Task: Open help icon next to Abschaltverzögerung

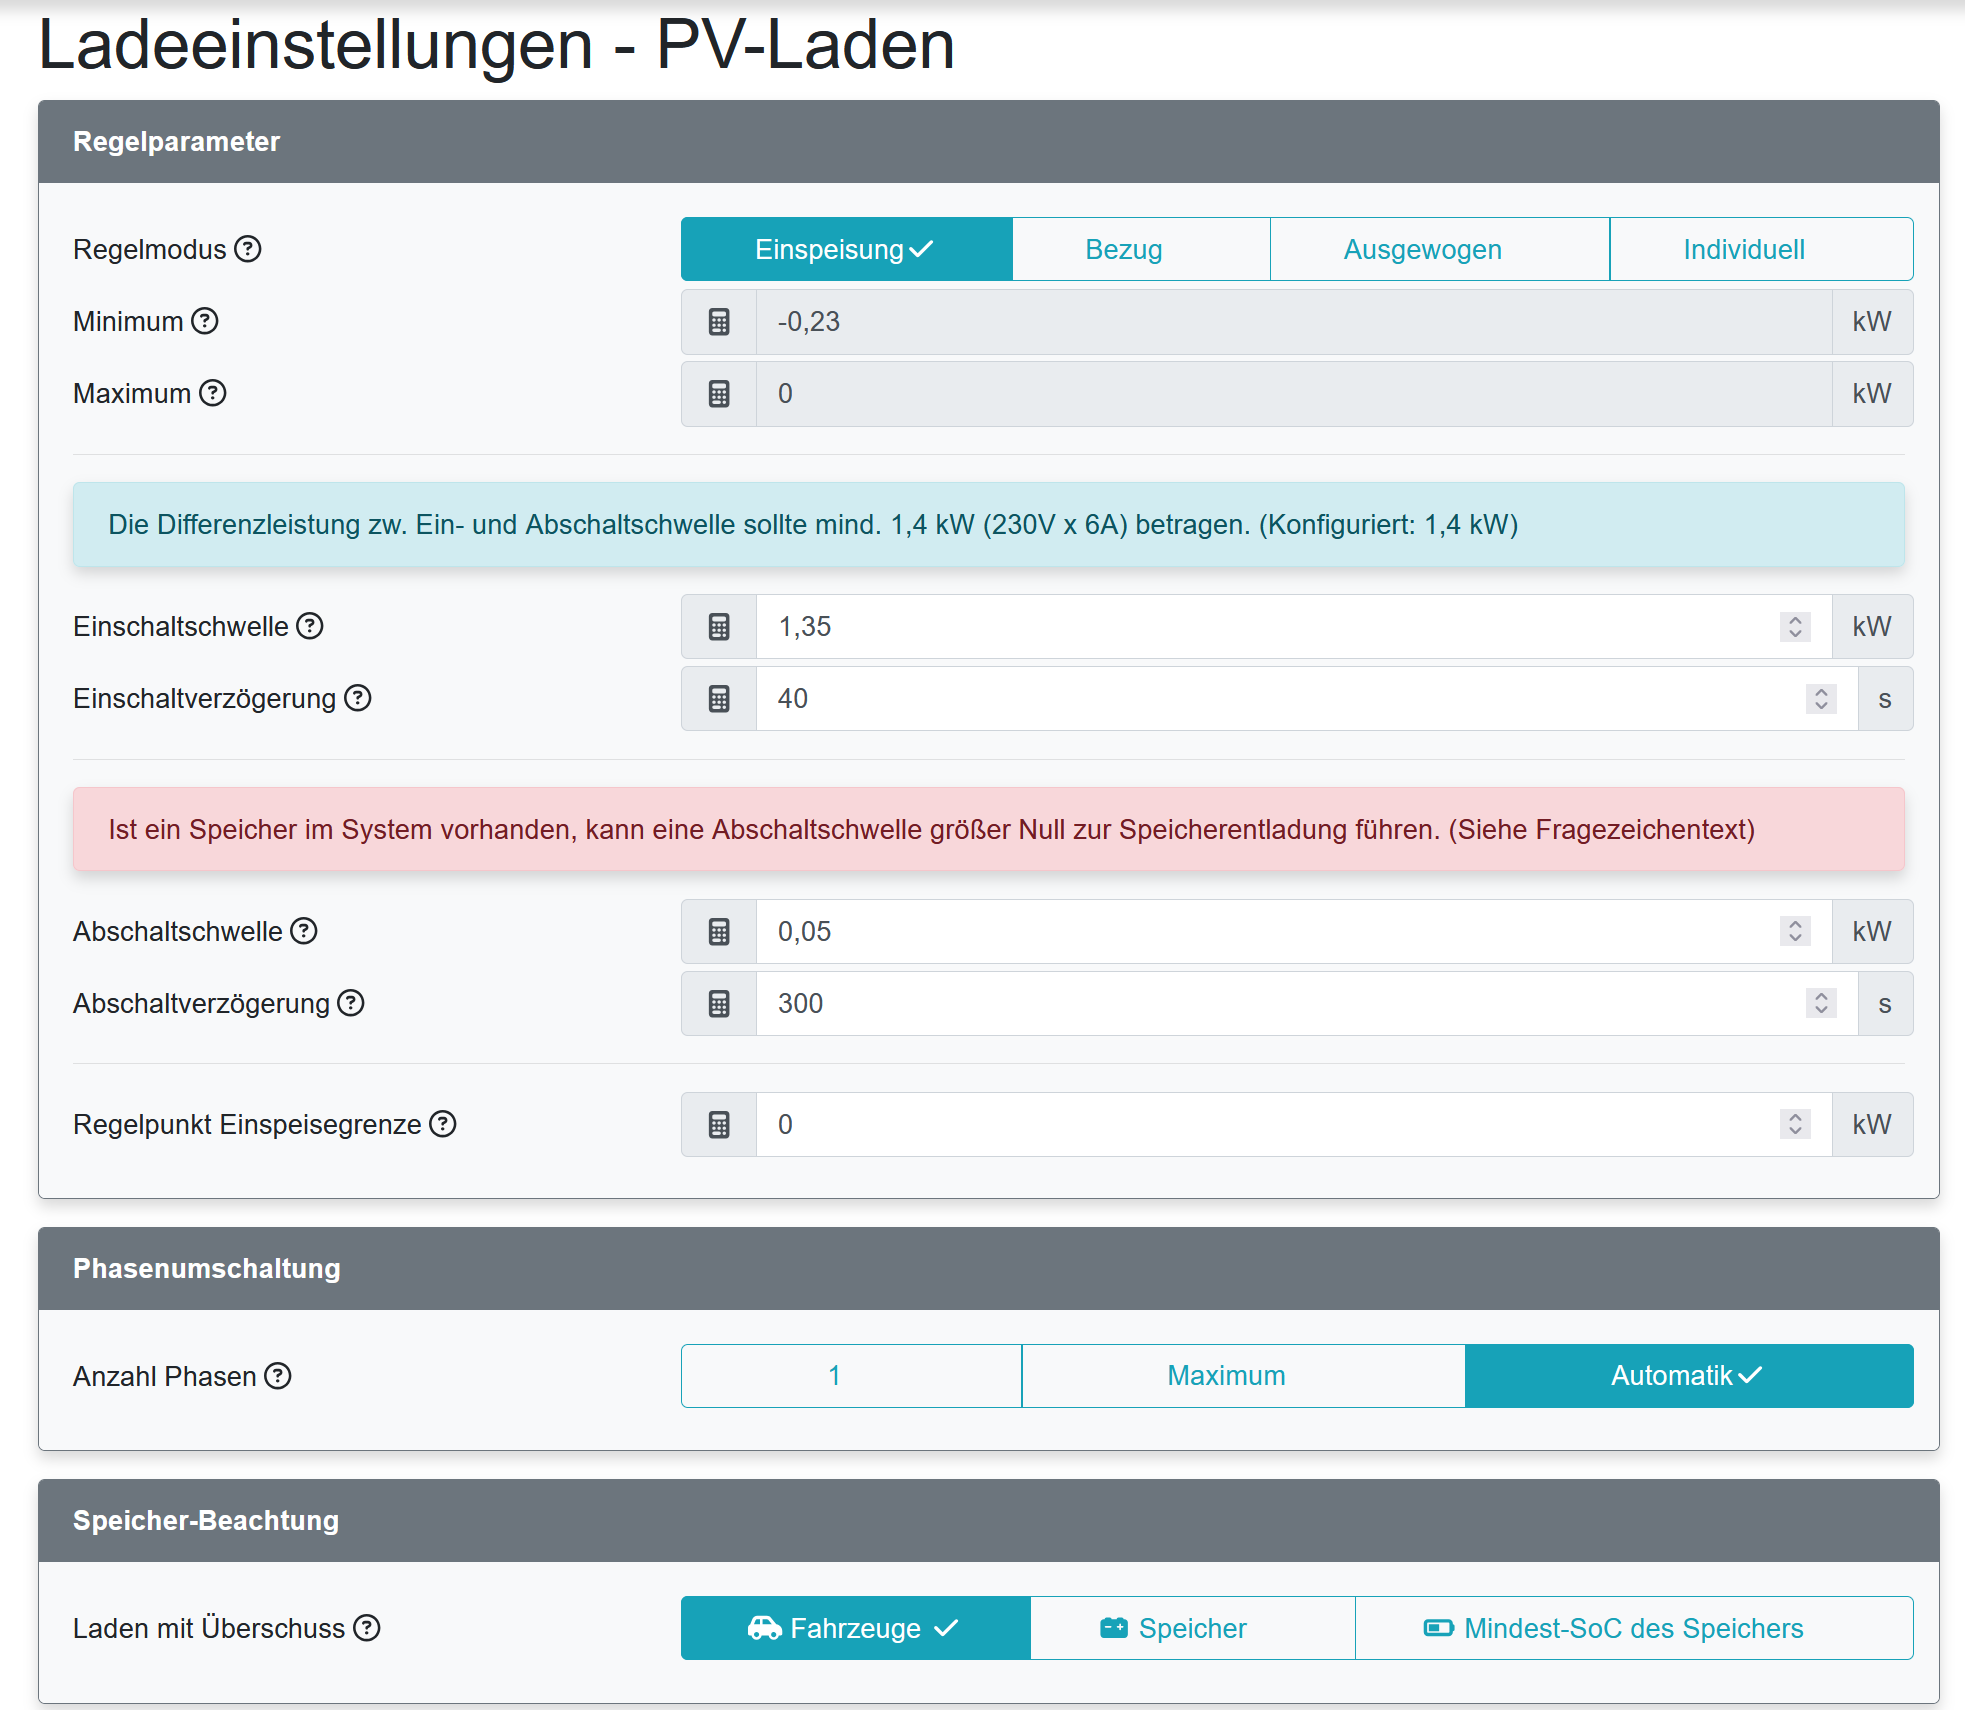Action: pos(351,1003)
